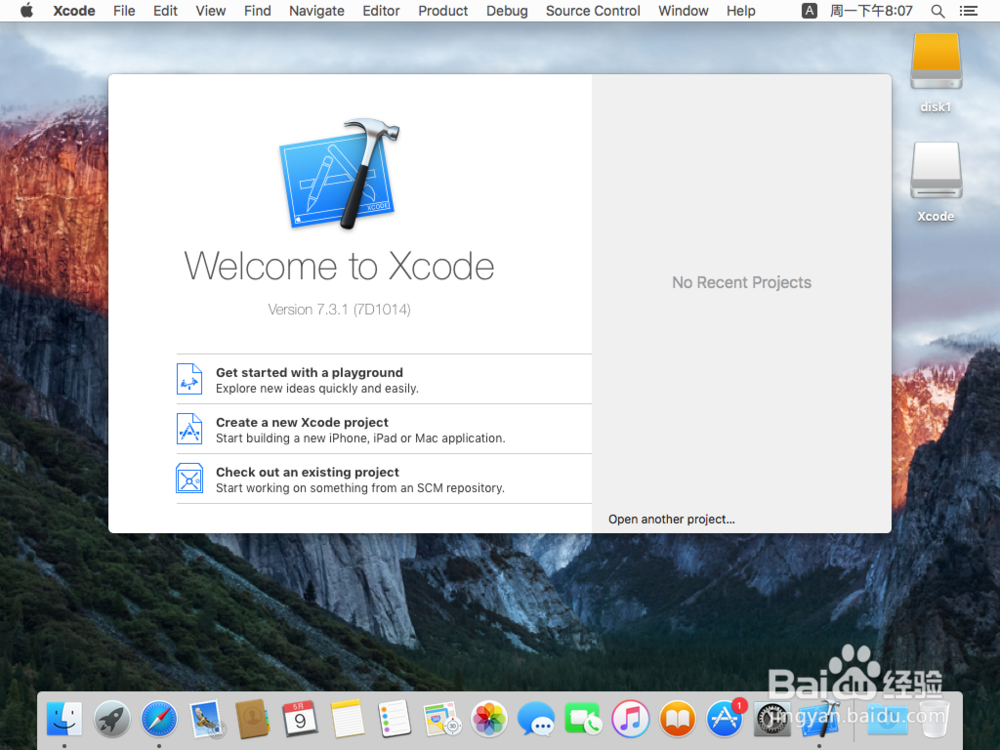Open Notification Center list icon

click(x=969, y=11)
